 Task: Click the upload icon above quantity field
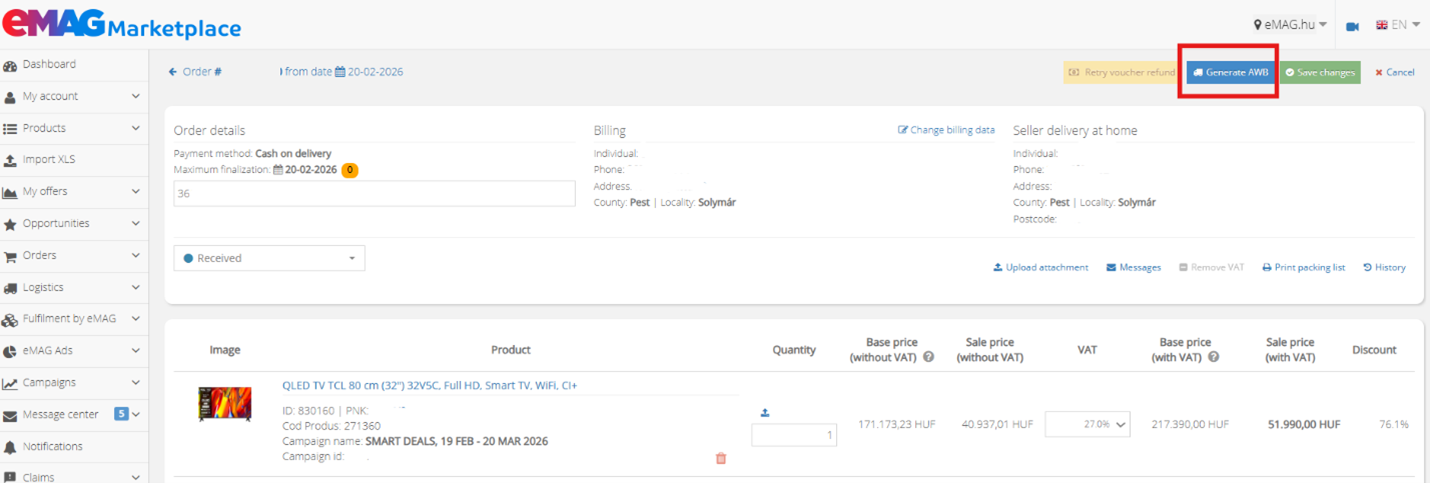pyautogui.click(x=765, y=412)
